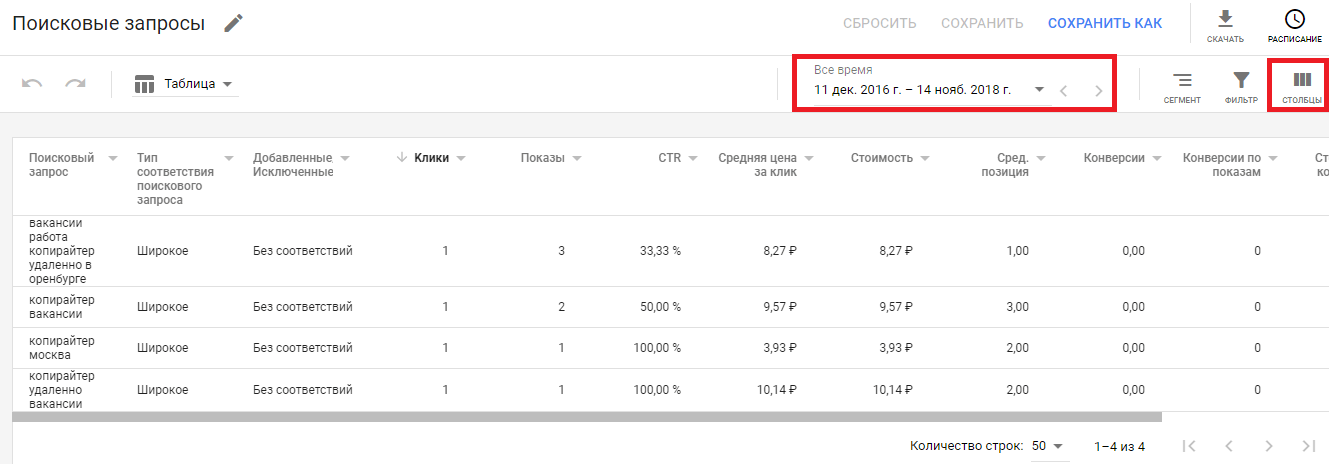Click the pencil icon to edit report title
This screenshot has height=464, width=1329.
(233, 23)
